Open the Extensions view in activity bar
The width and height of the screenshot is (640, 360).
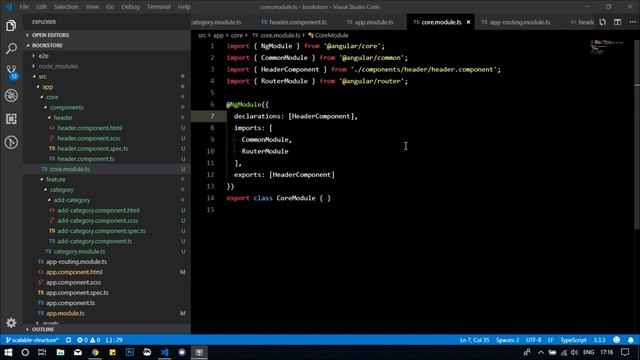(11, 119)
